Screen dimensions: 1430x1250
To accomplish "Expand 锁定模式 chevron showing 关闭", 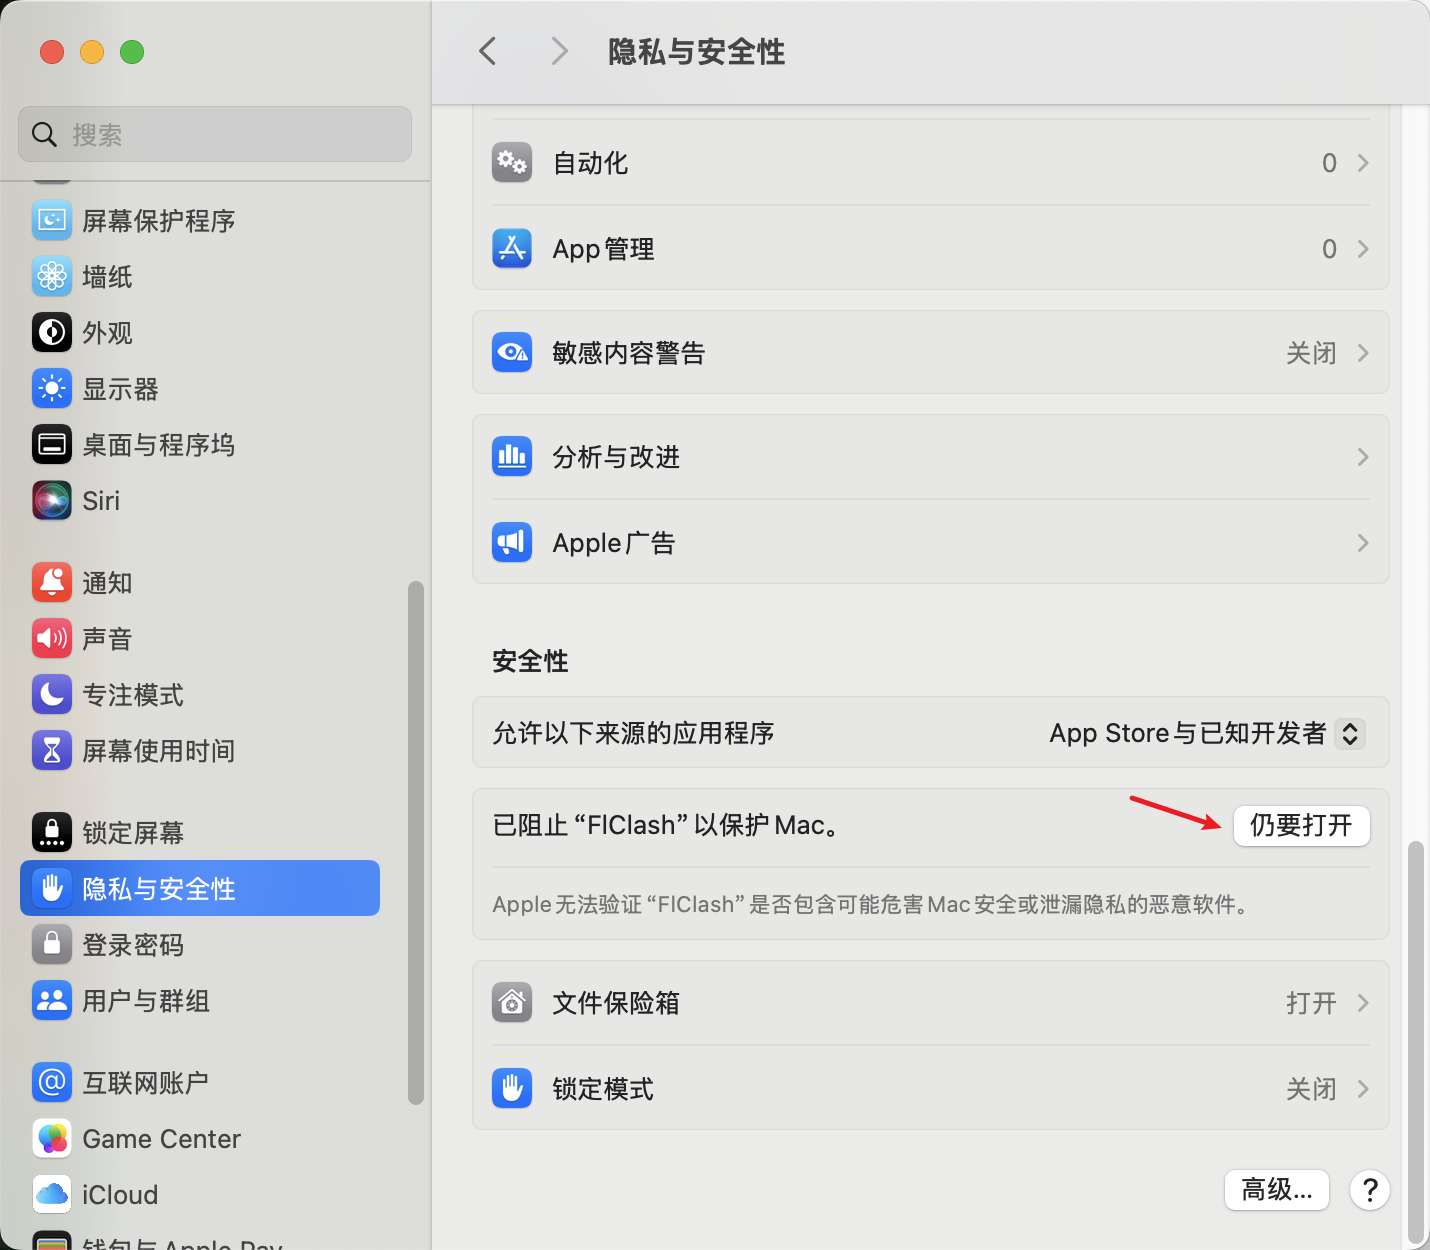I will tap(1362, 1089).
